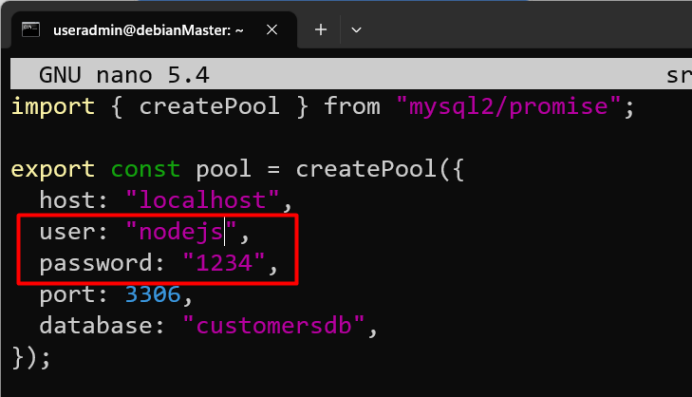Click the "pool" variable name

[223, 170]
